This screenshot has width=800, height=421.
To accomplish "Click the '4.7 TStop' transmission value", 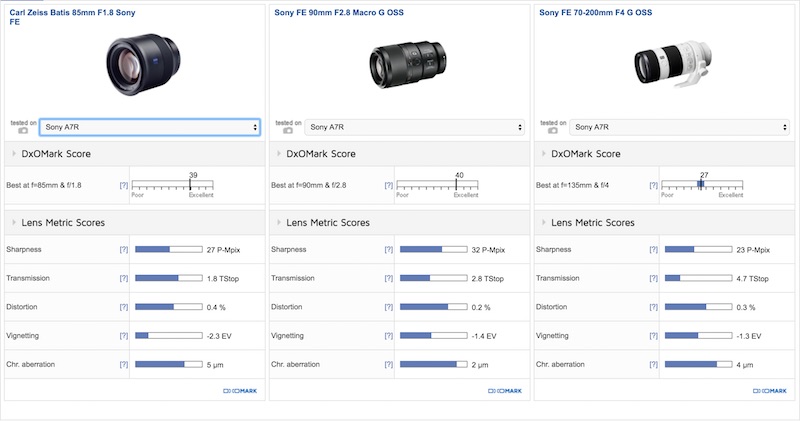I will [752, 279].
